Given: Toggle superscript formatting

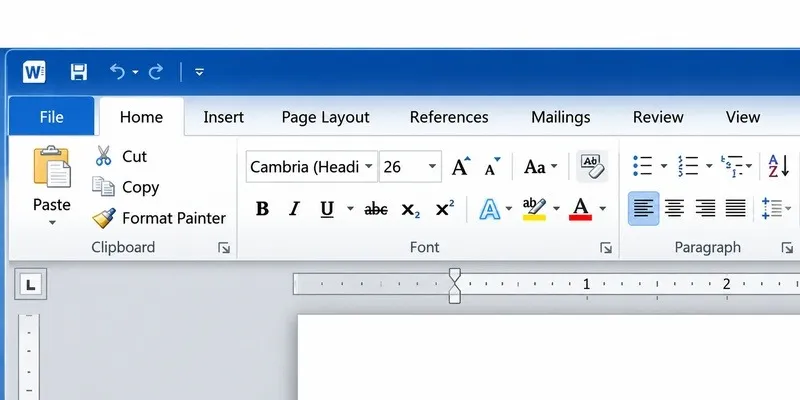Looking at the screenshot, I should point(445,209).
